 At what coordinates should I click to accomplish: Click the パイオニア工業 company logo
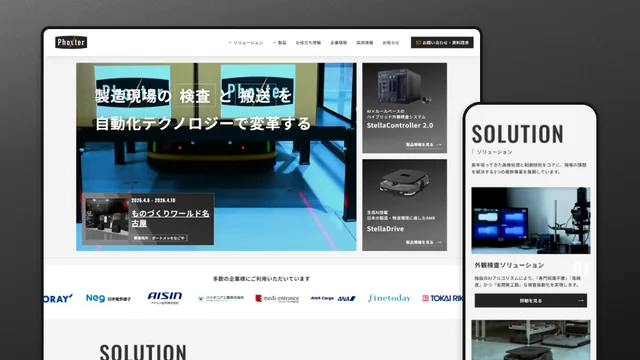220,298
